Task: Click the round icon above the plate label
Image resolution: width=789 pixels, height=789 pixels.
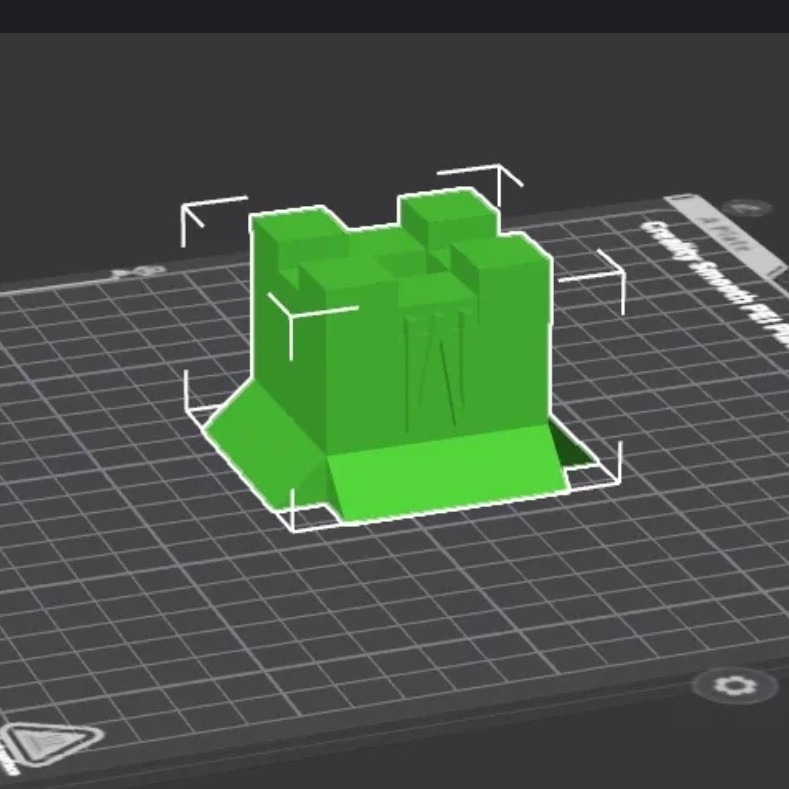Action: point(744,209)
